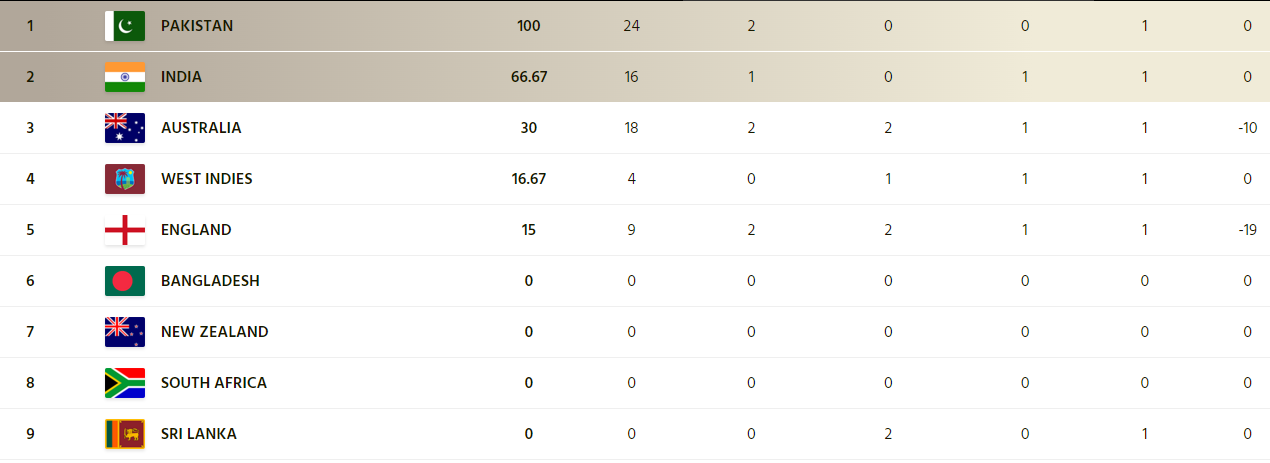Viewport: 1270px width, 463px height.
Task: Click the South Africa flag icon
Action: pyautogui.click(x=125, y=383)
